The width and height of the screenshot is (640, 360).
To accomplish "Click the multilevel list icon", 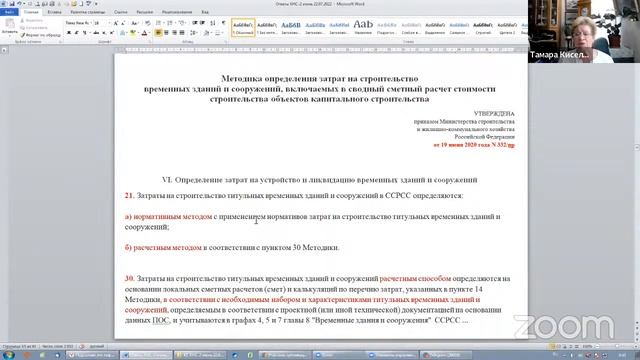I will click(x=182, y=23).
